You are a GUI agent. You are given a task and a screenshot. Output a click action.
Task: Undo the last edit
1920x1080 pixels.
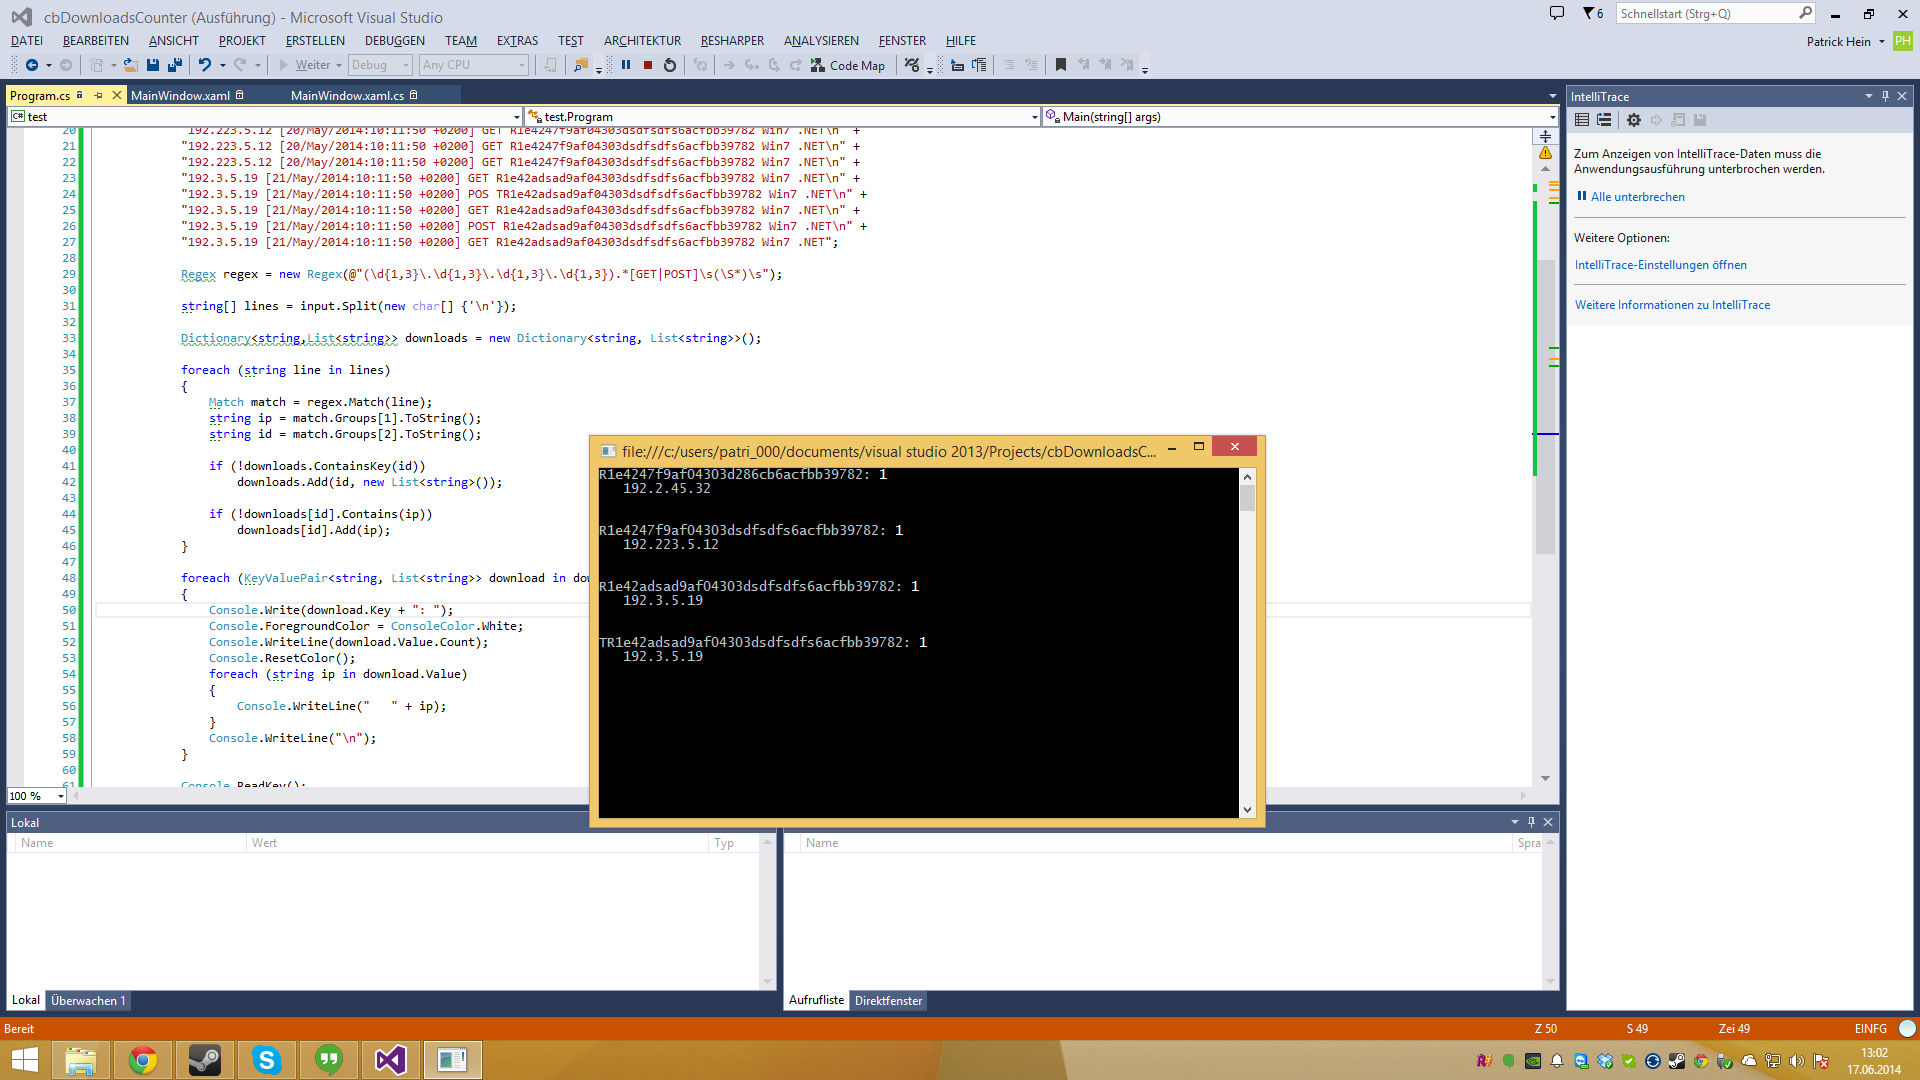(205, 65)
